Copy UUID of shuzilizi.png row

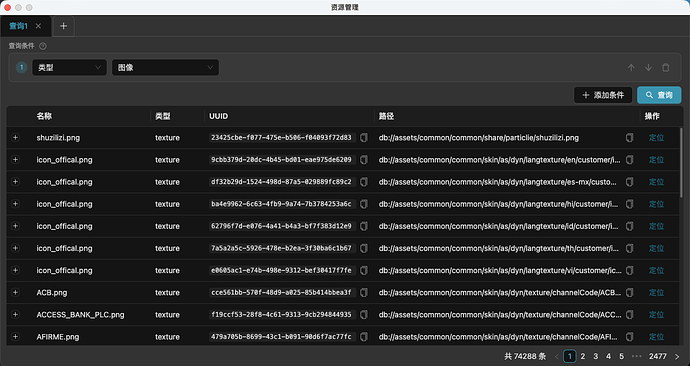pos(364,138)
